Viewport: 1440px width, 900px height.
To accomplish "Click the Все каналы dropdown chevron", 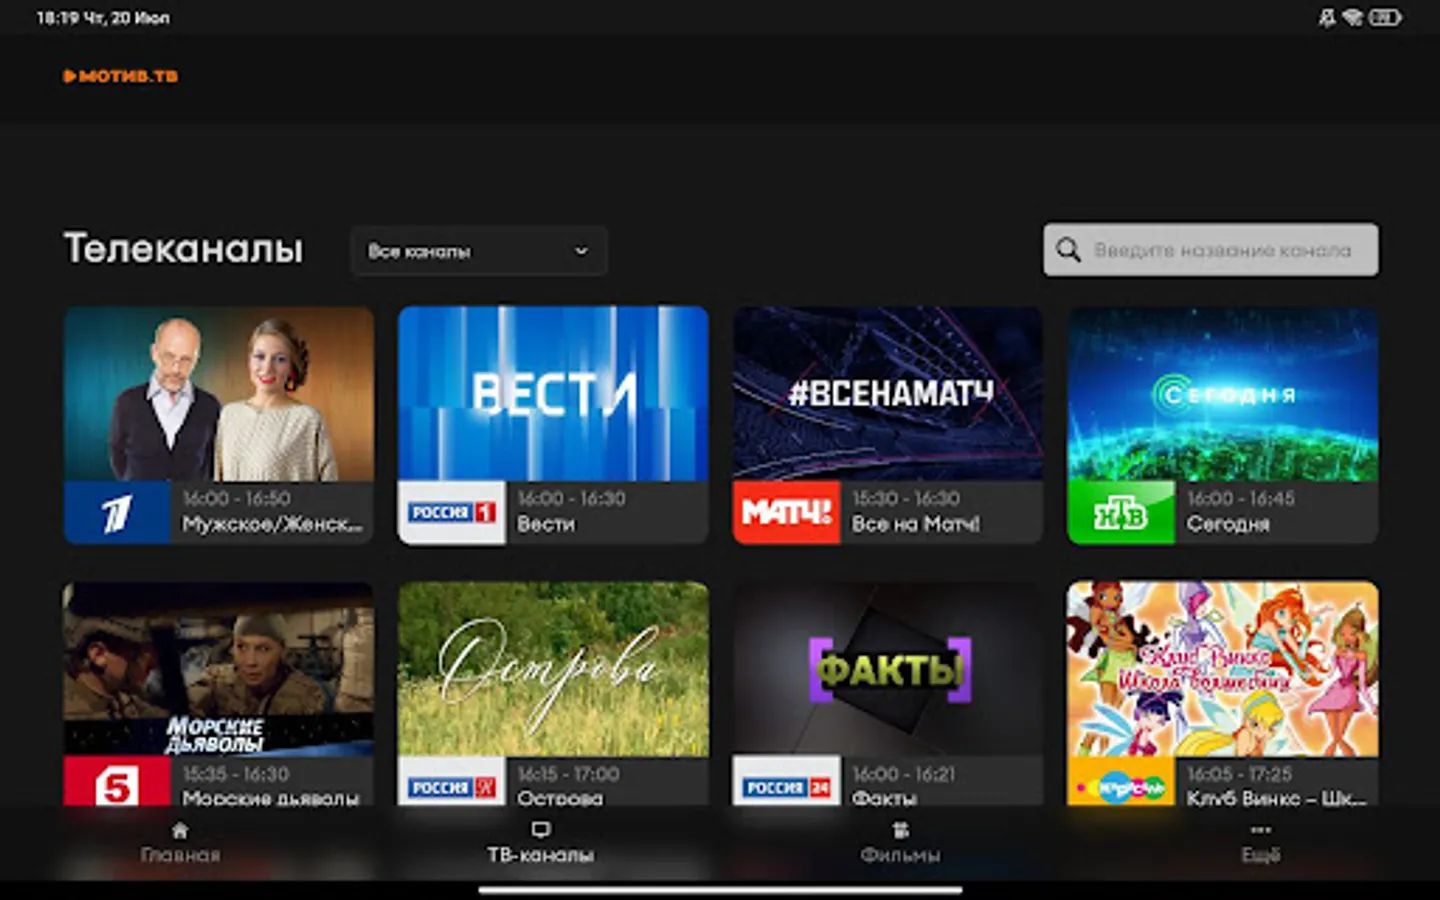I will point(581,251).
